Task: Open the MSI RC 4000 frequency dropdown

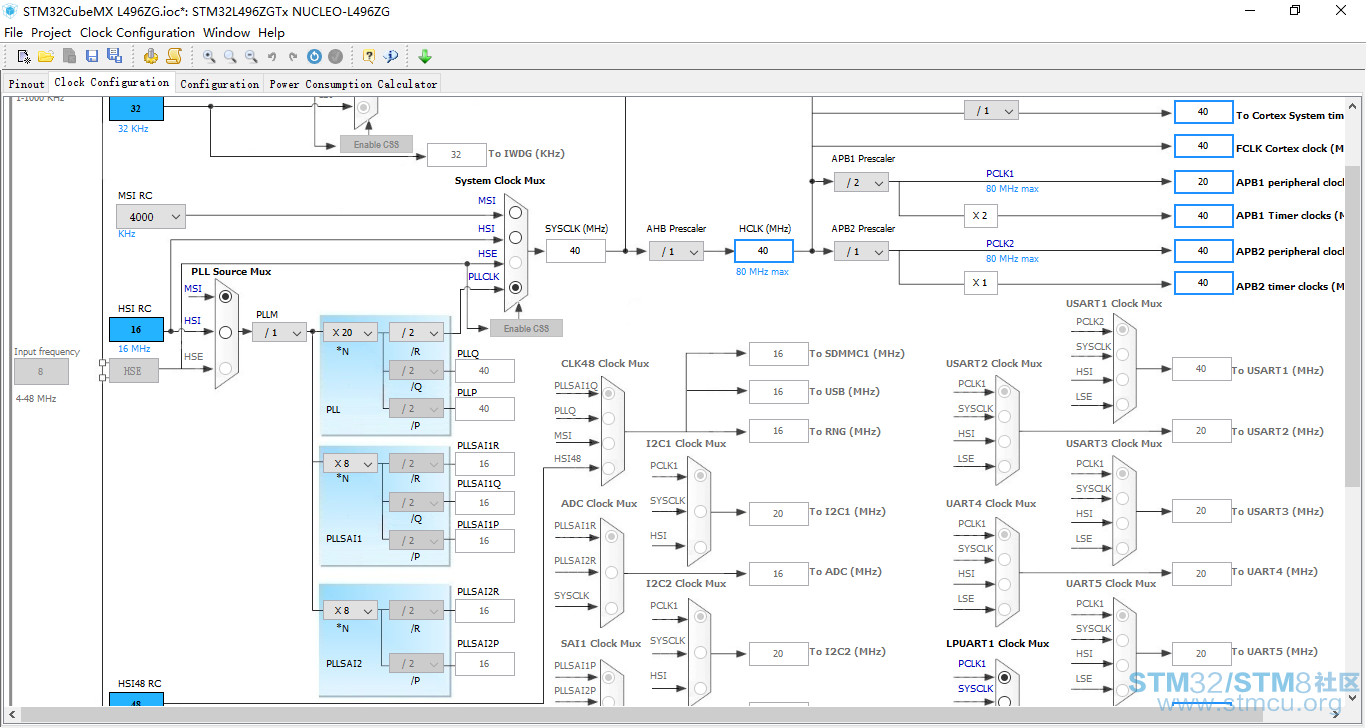Action: tap(152, 216)
